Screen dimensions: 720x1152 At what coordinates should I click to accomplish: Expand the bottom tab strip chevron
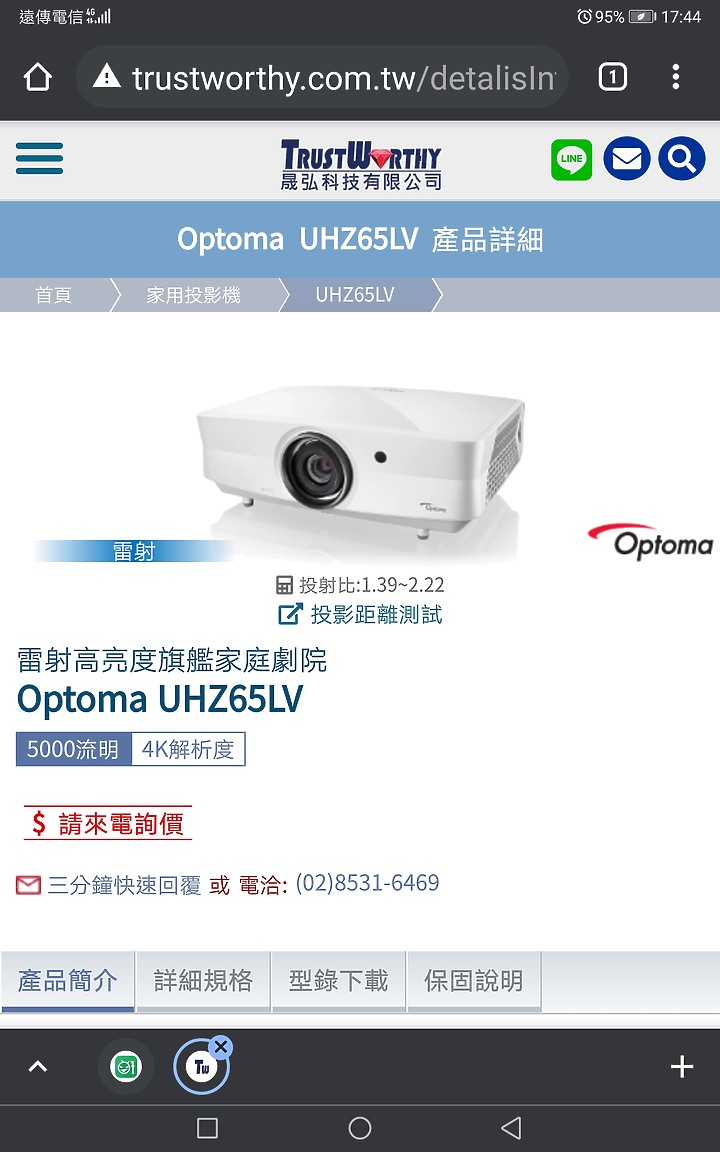point(37,1067)
